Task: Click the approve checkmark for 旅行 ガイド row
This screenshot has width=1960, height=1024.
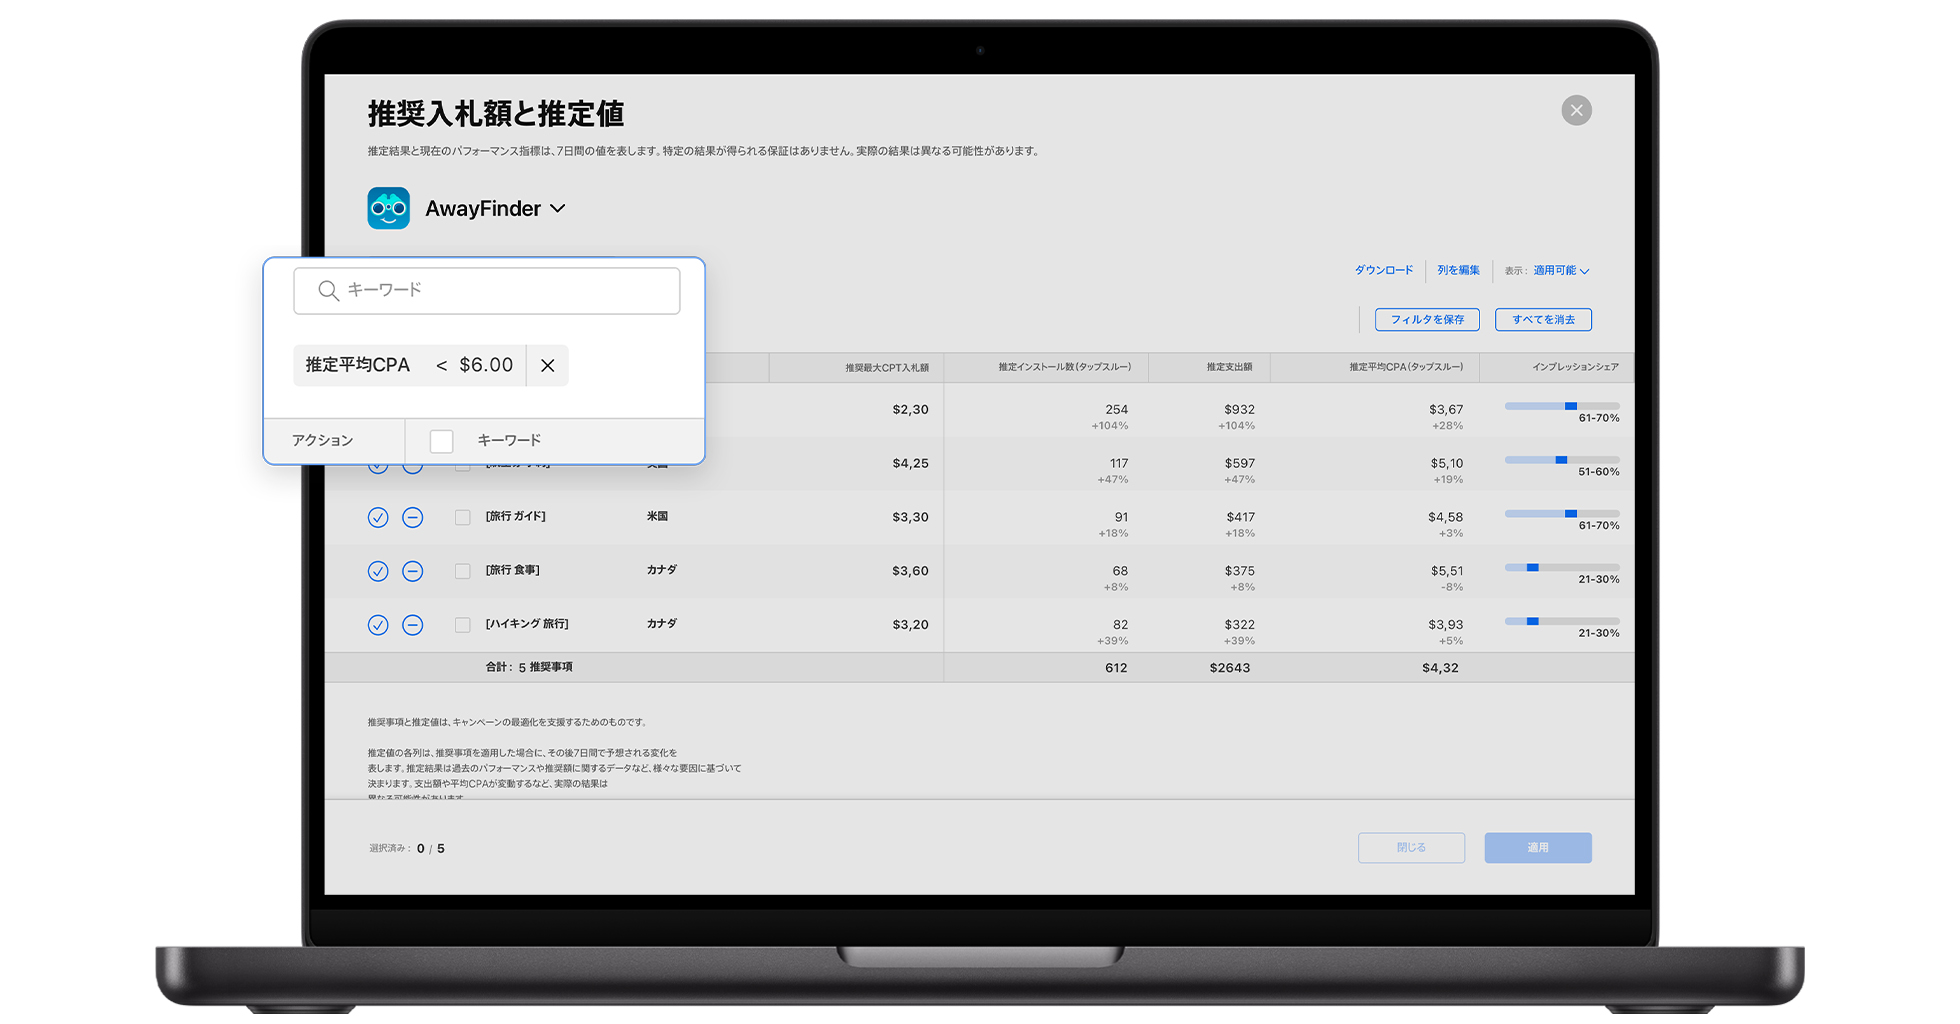Action: tap(377, 517)
